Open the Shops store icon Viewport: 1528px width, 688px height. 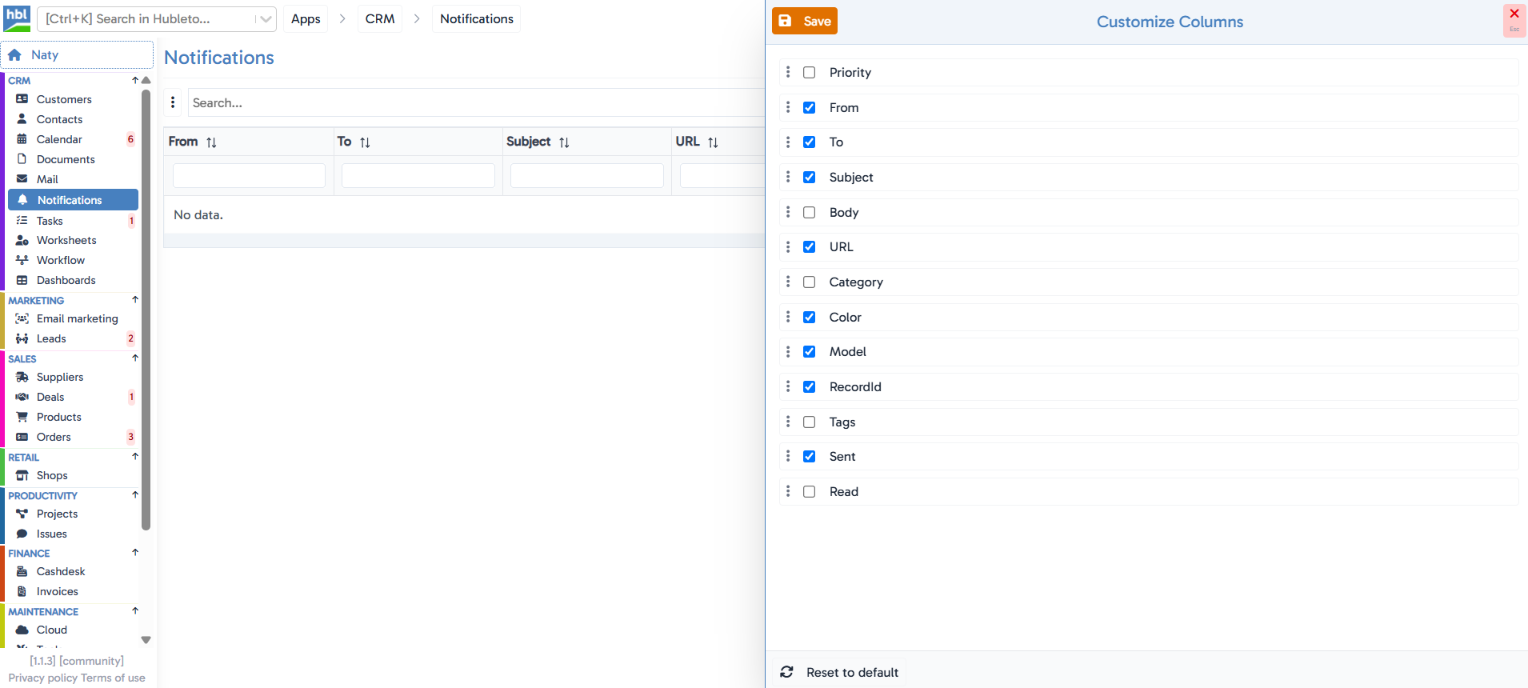pyautogui.click(x=22, y=476)
